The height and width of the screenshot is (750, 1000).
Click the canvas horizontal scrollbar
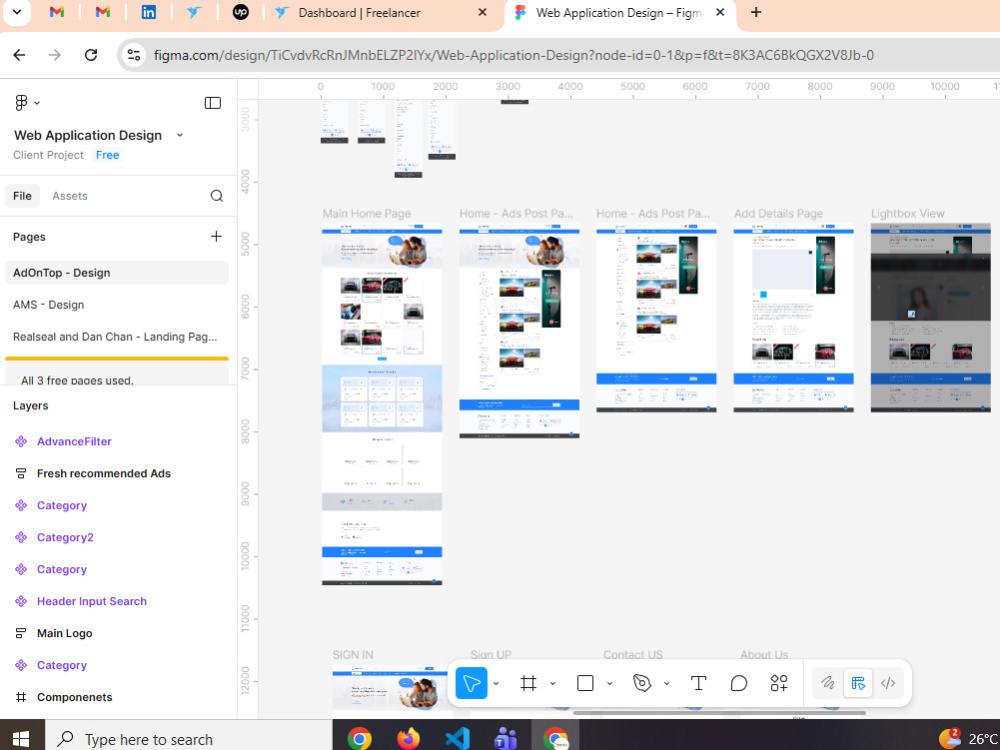719,713
